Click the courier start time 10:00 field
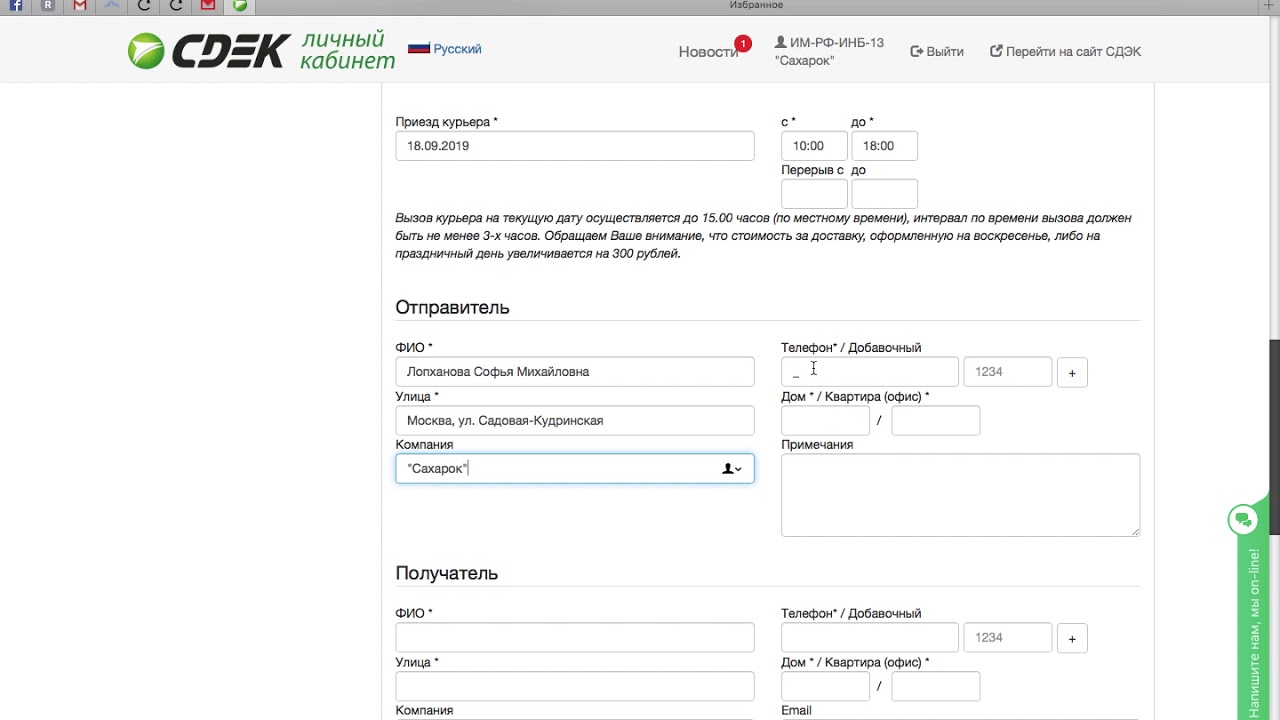Screen dimensions: 1280x720 (x=814, y=146)
